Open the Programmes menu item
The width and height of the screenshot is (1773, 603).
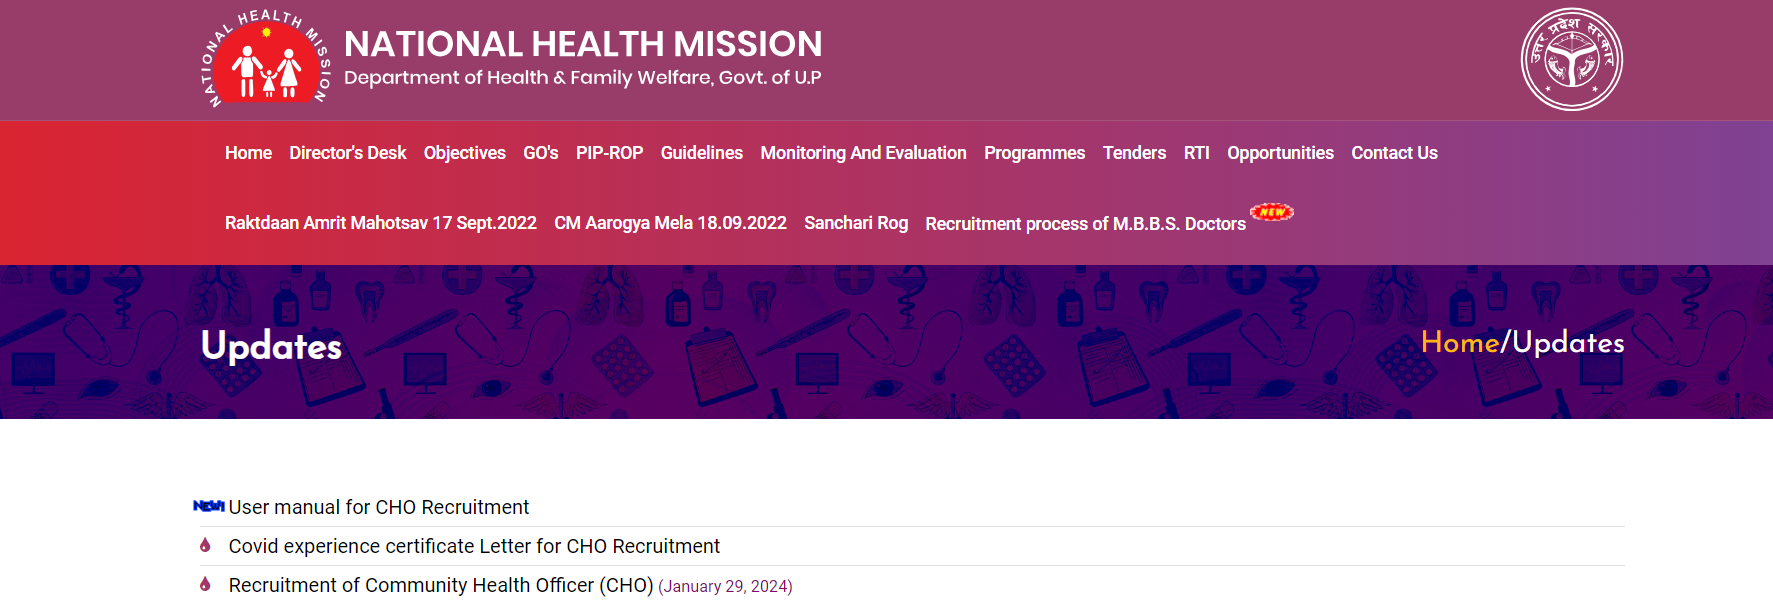pos(1034,153)
